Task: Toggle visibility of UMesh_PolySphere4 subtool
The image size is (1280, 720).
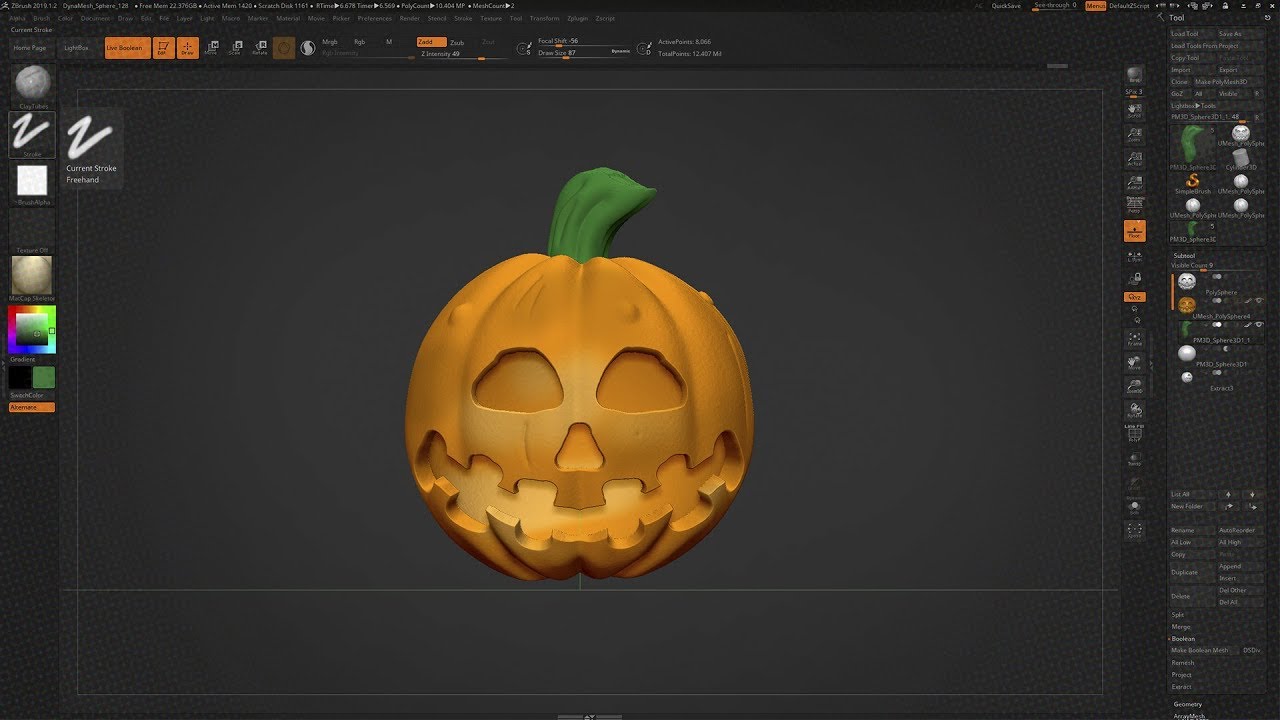Action: pyautogui.click(x=1259, y=301)
